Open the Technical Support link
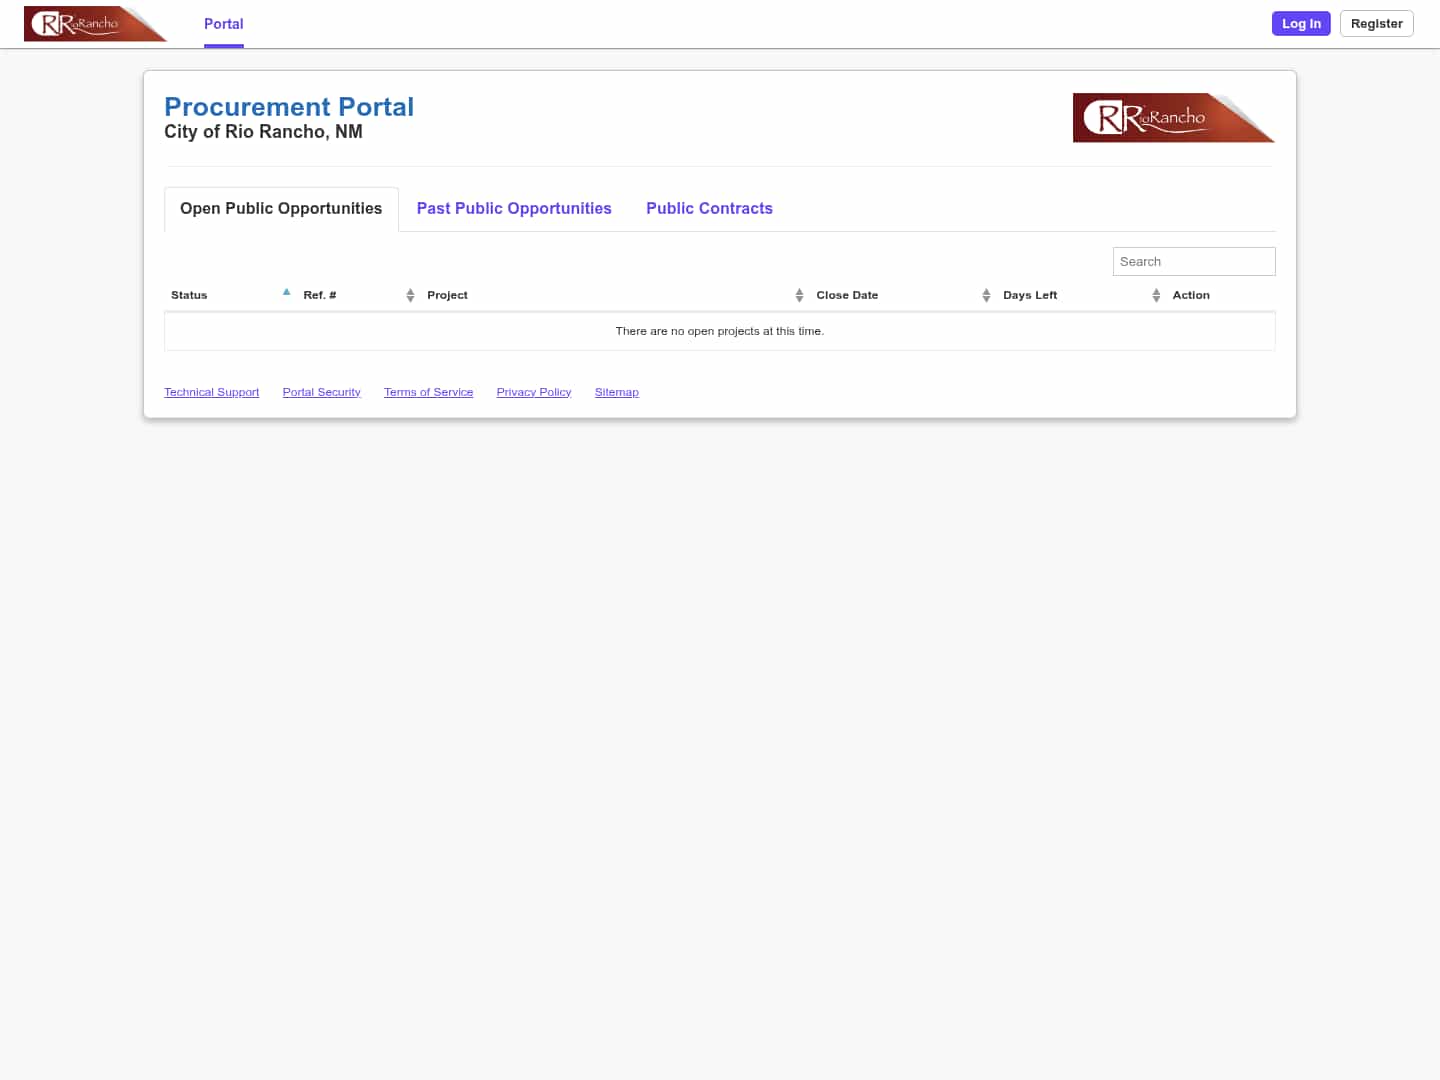1440x1080 pixels. coord(211,392)
